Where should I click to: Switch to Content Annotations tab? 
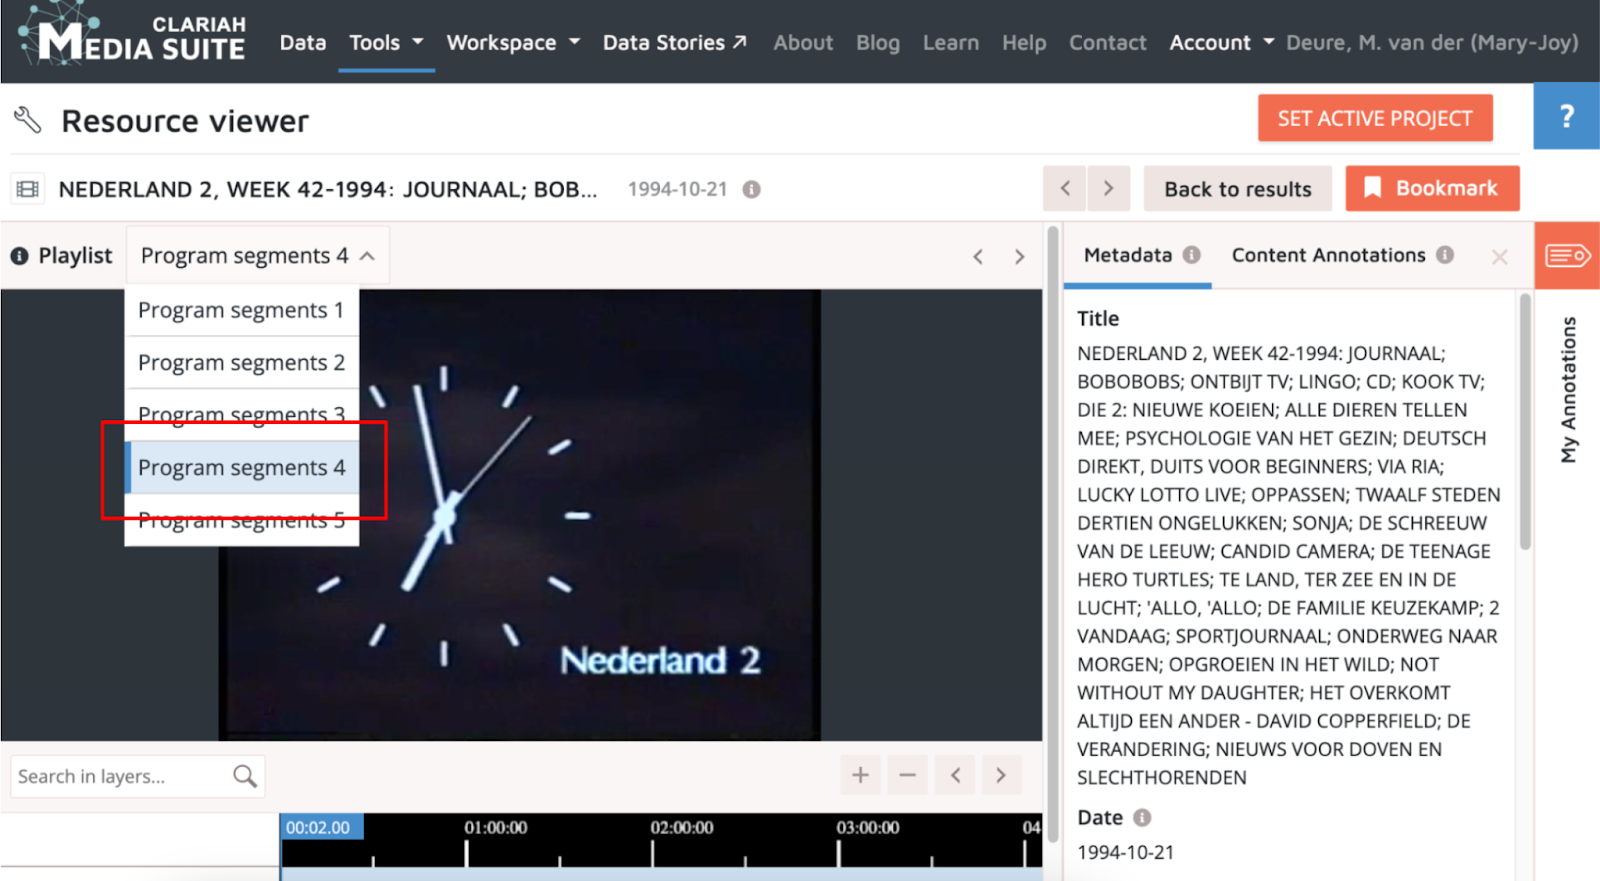tap(1328, 255)
